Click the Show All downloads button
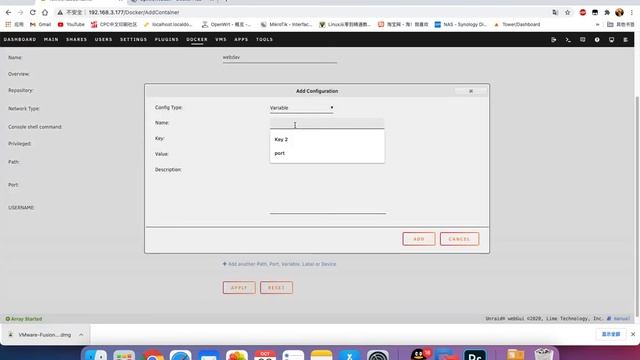 (x=611, y=334)
